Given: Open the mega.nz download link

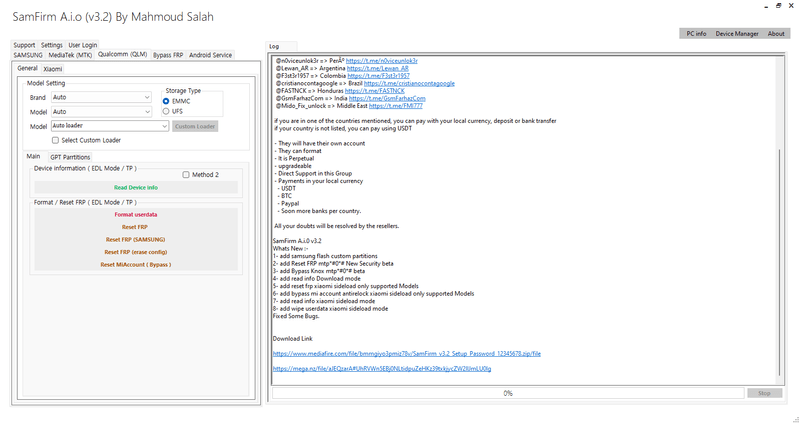Looking at the screenshot, I should tap(382, 368).
